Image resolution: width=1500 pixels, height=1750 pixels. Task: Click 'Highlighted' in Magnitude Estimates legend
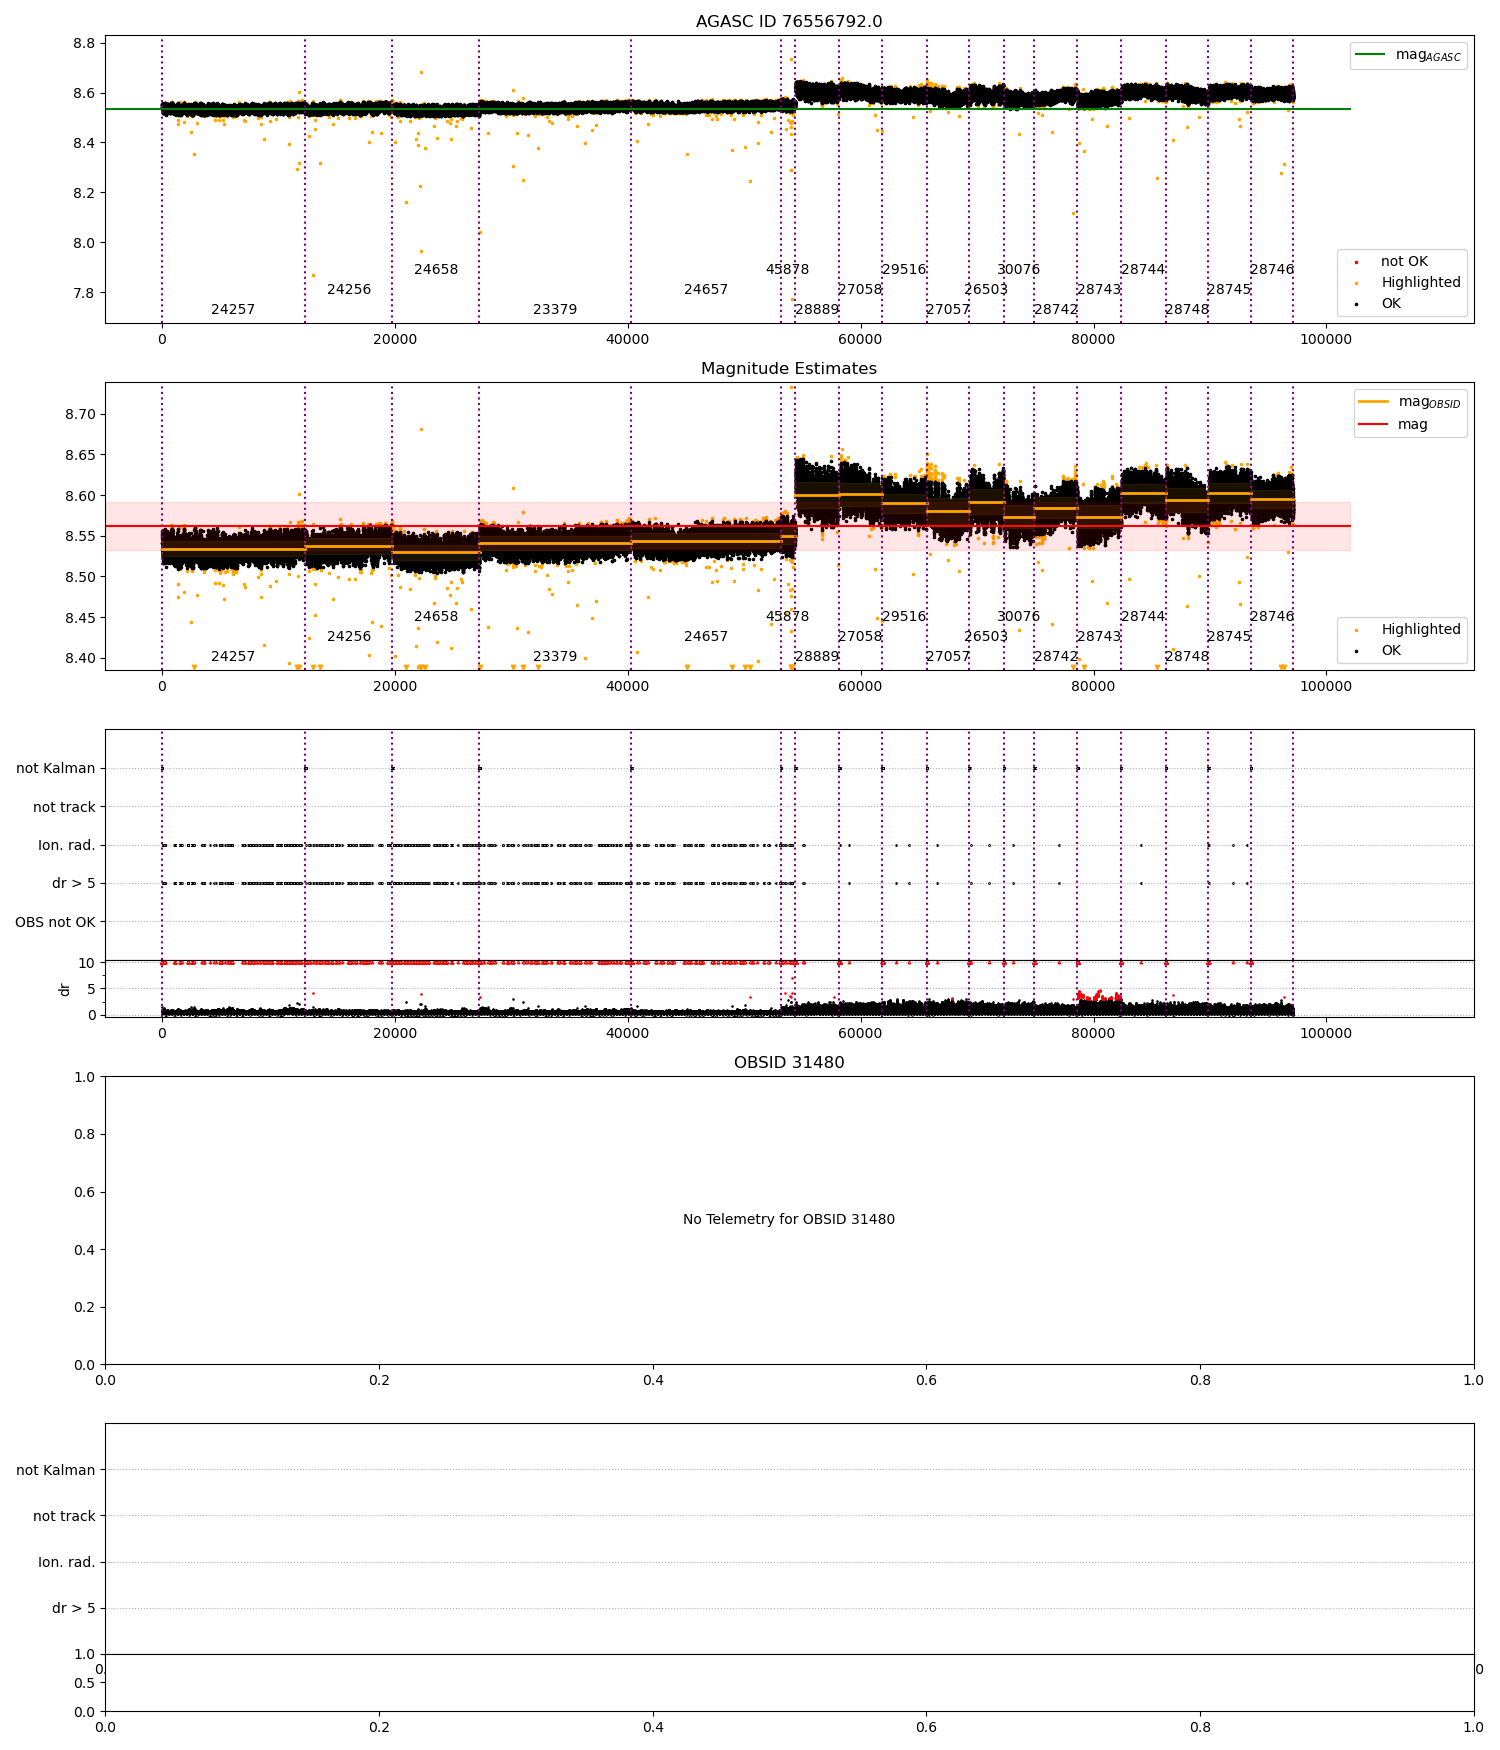pyautogui.click(x=1421, y=630)
